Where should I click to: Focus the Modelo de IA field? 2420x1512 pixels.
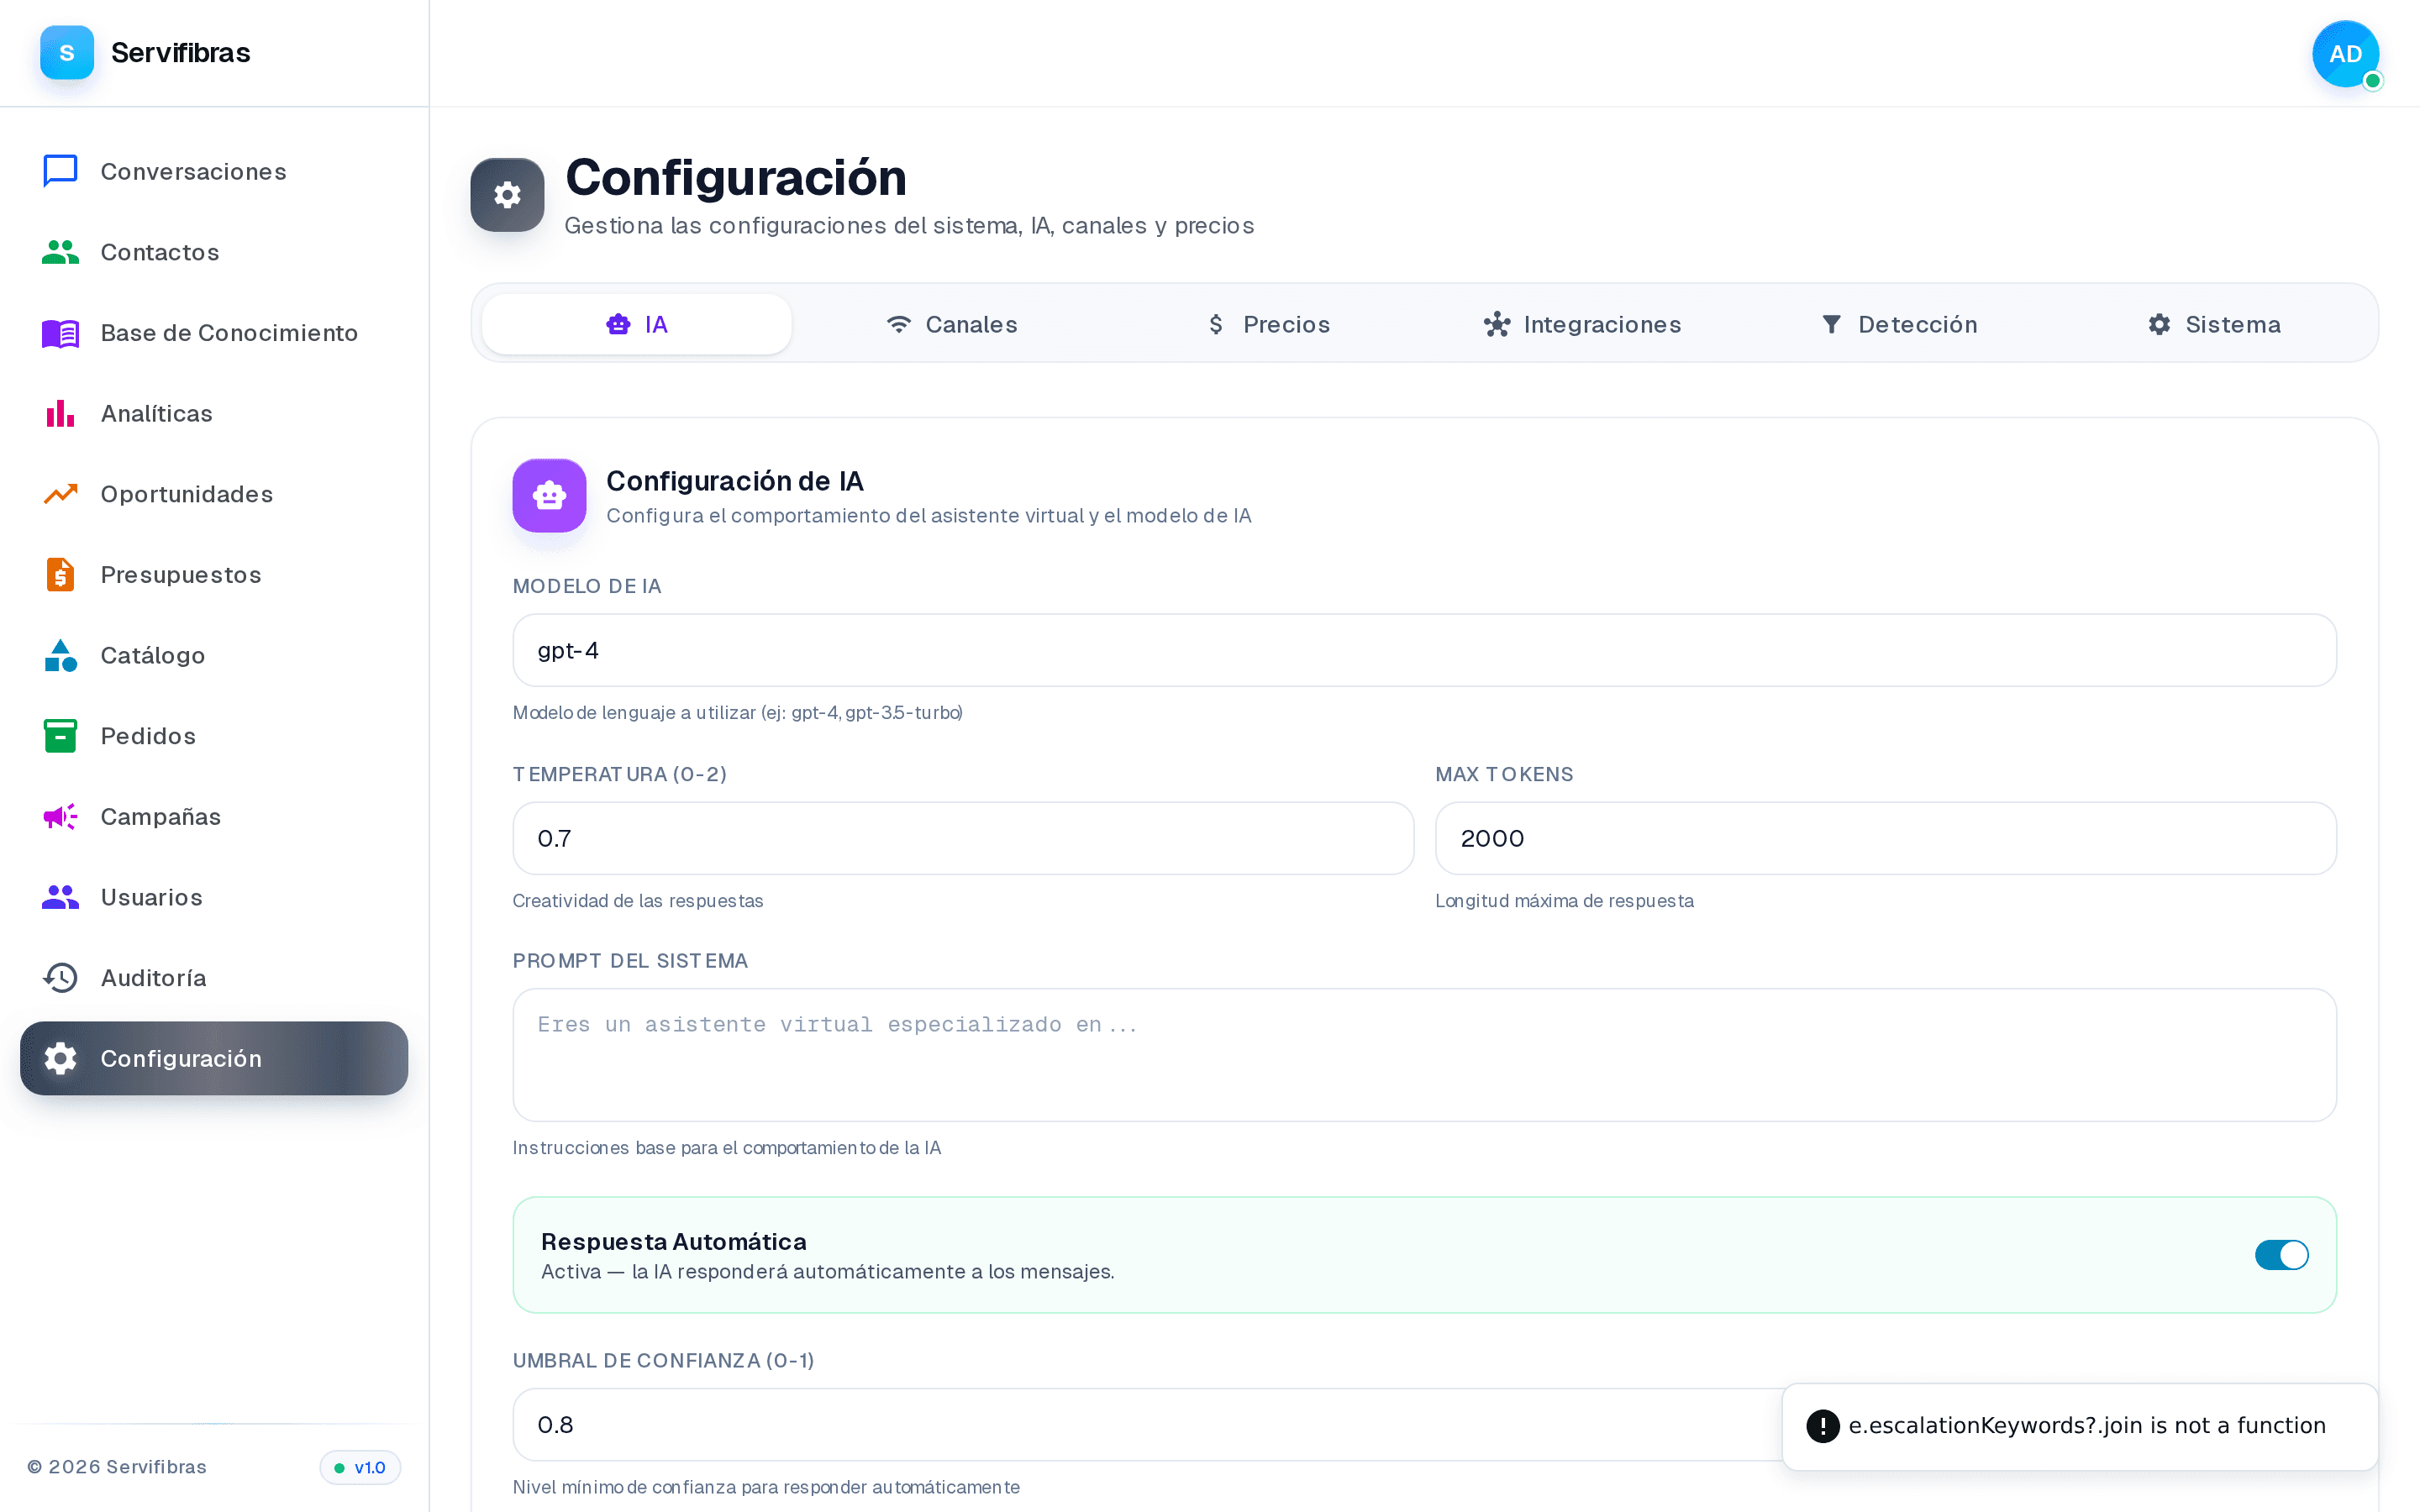[x=1424, y=650]
